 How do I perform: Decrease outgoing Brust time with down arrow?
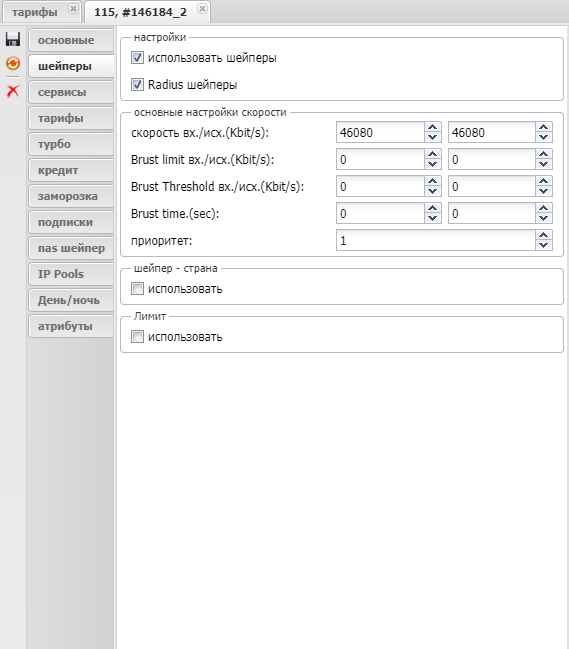543,219
